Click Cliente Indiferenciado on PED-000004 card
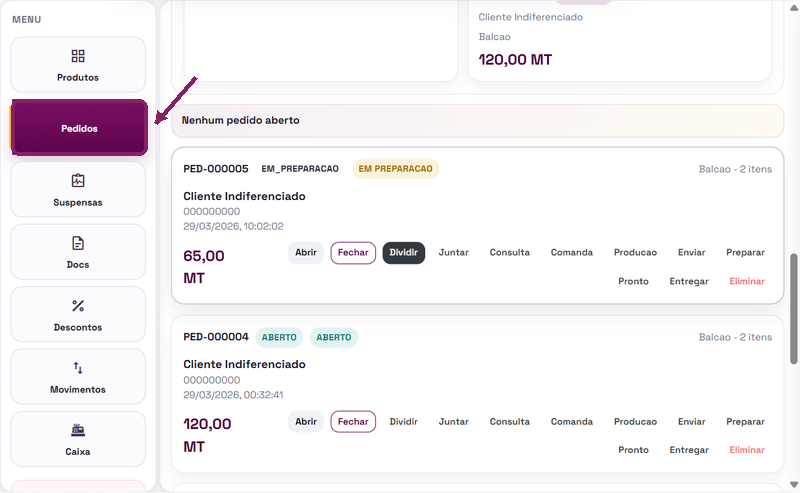The image size is (800, 493). (x=244, y=364)
